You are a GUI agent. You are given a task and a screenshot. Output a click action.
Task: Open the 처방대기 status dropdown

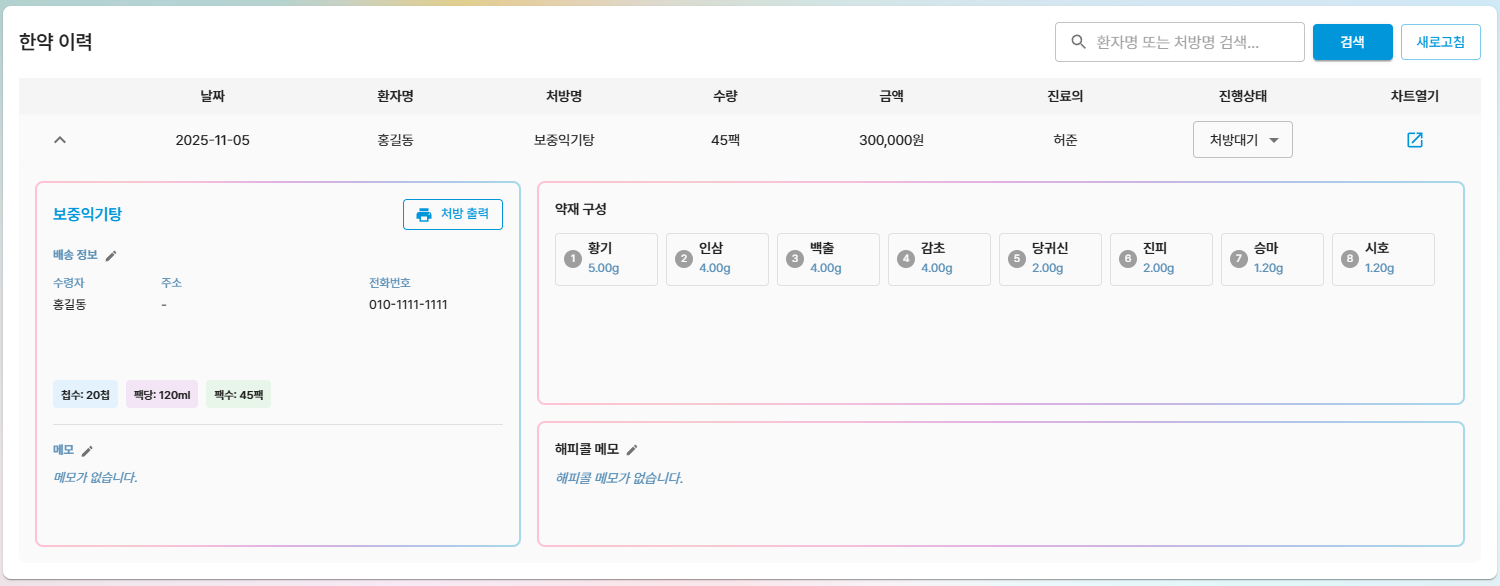click(1242, 140)
